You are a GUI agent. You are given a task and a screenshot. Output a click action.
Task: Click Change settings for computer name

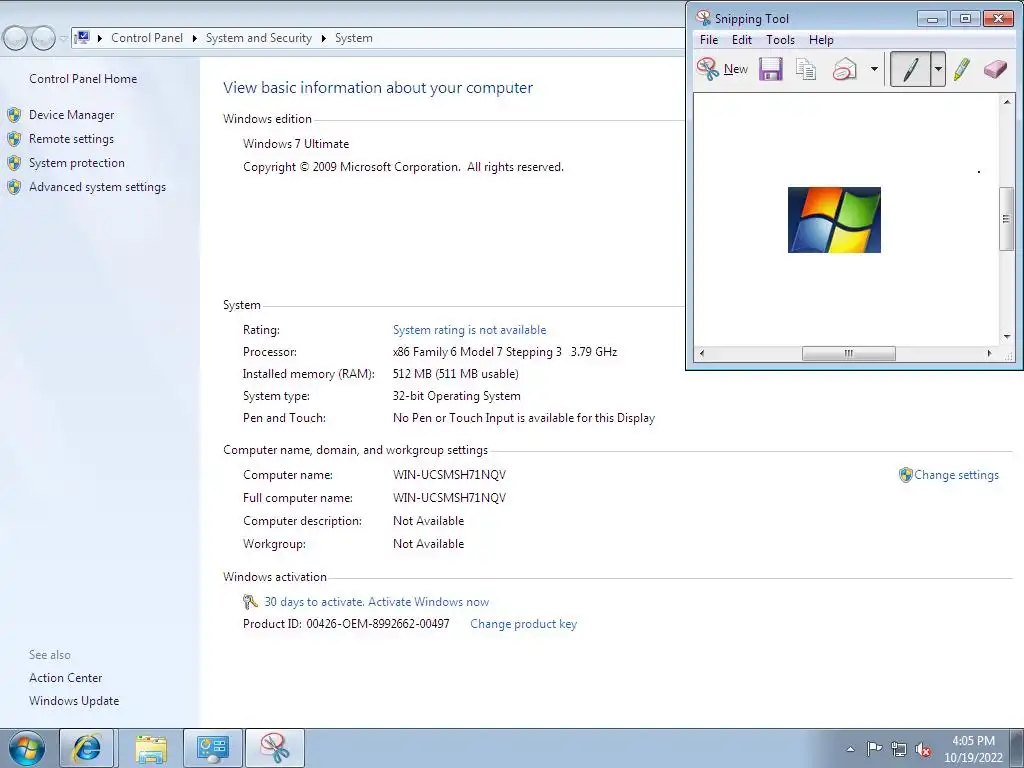956,475
